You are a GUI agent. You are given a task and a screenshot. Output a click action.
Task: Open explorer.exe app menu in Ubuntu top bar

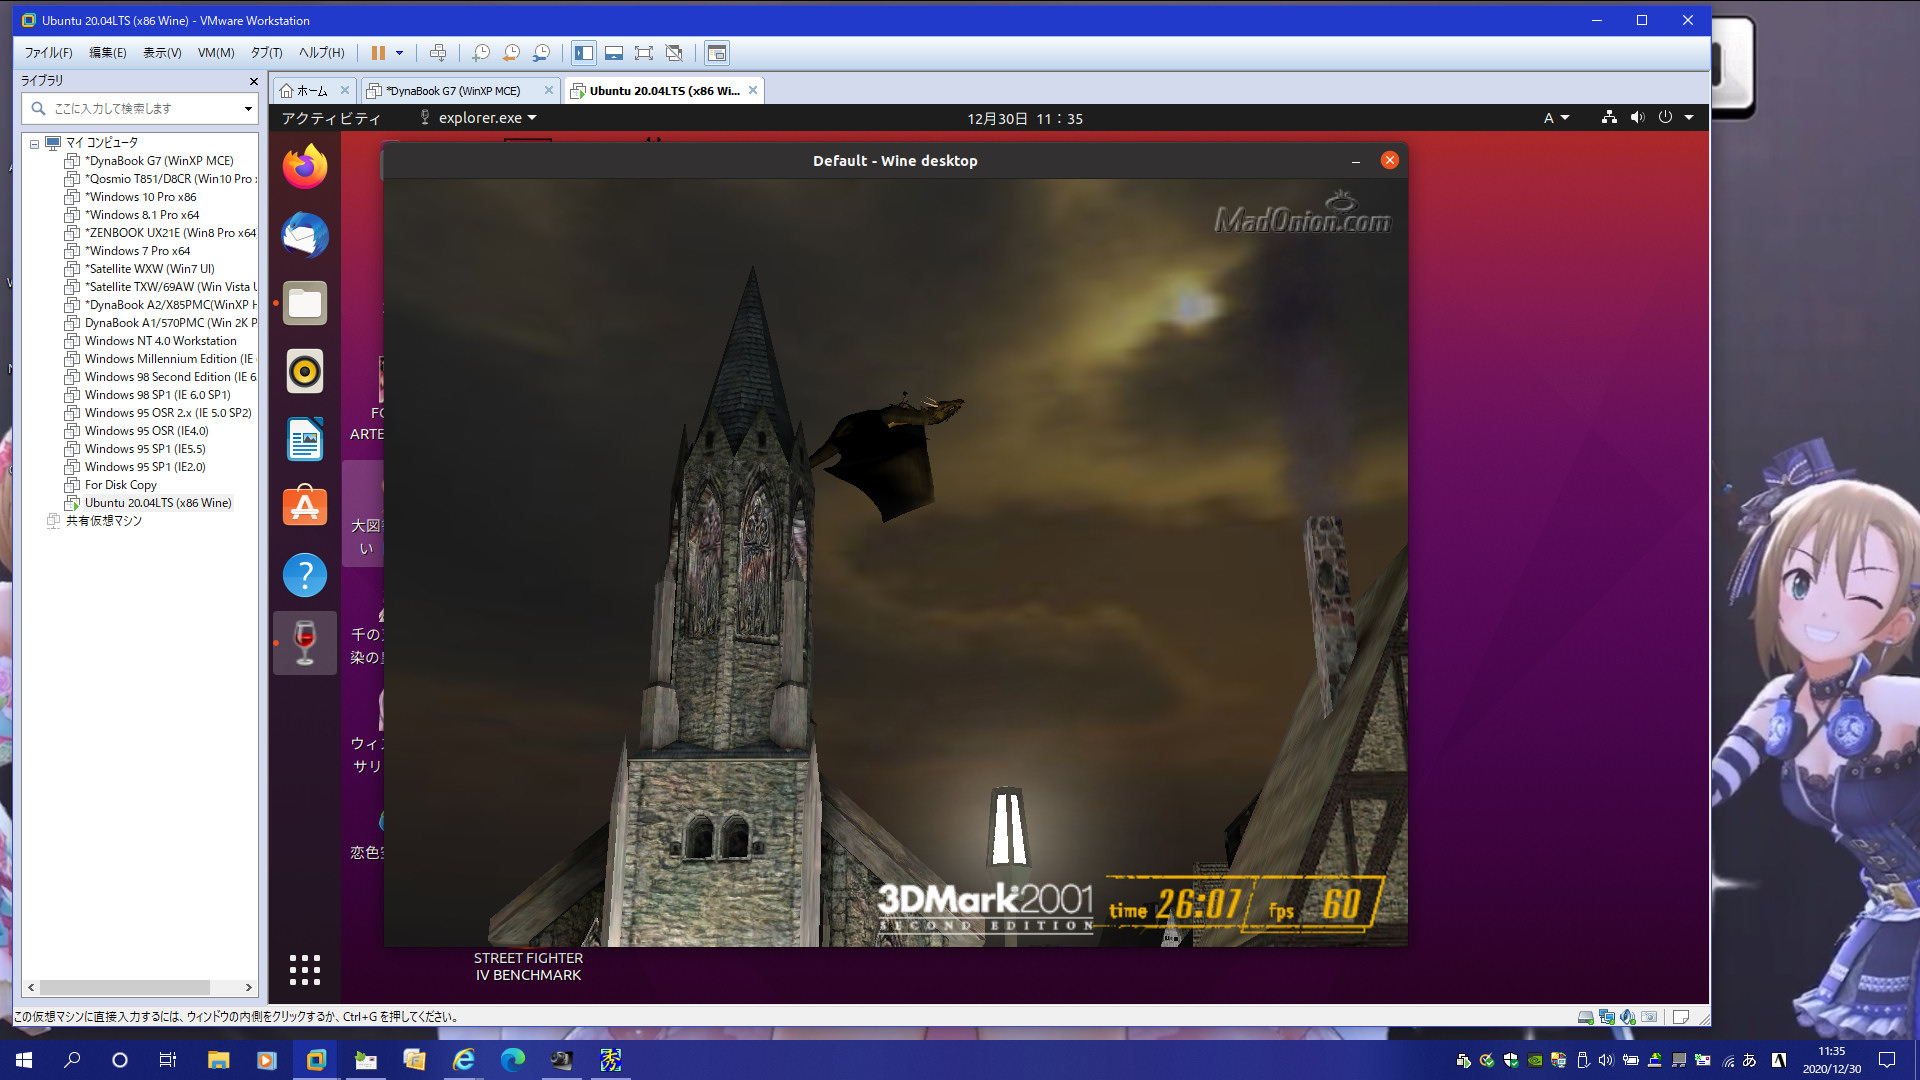[x=478, y=118]
